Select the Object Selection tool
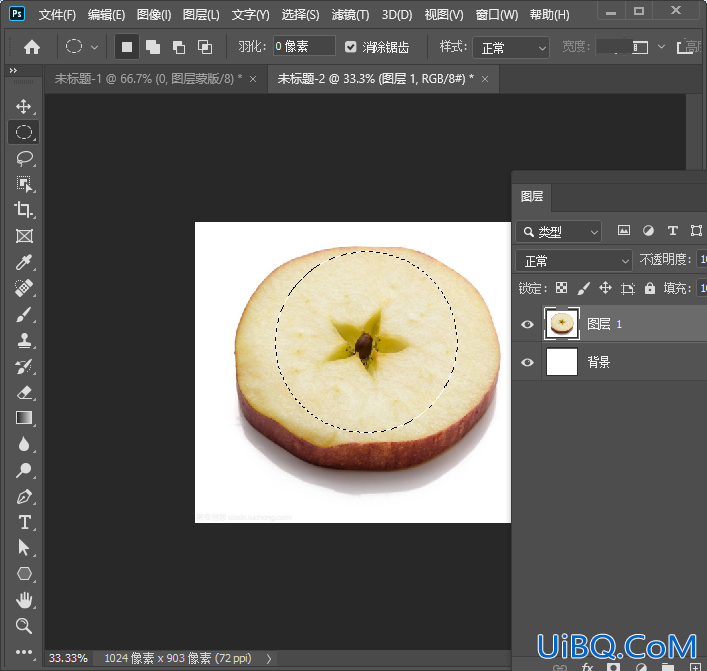 24,184
